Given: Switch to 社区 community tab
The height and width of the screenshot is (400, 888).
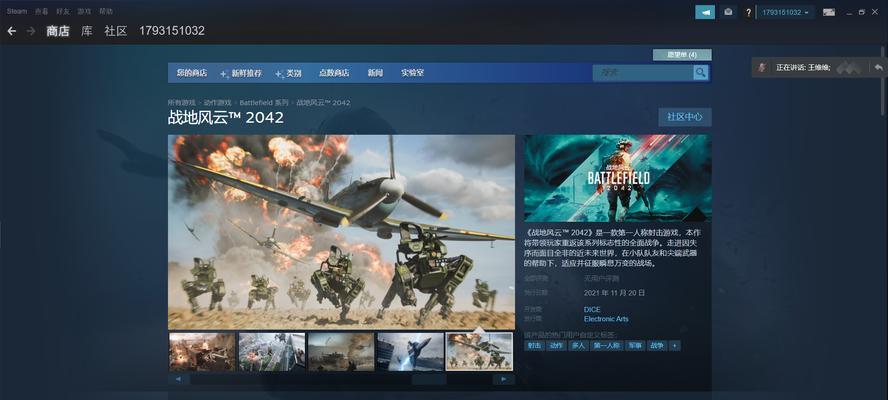Looking at the screenshot, I should click(x=116, y=31).
